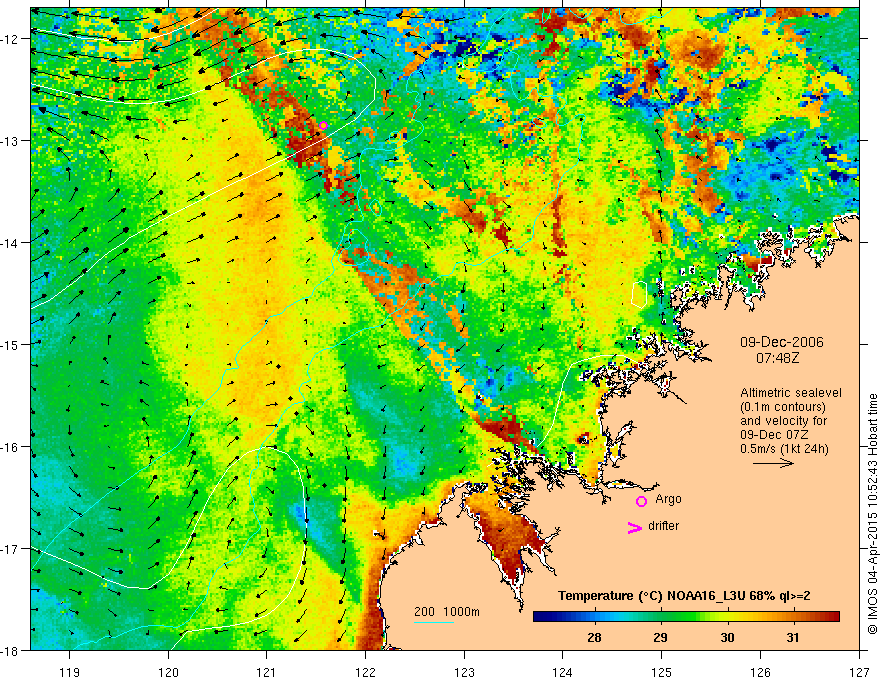Click the longitude label 121

click(267, 672)
